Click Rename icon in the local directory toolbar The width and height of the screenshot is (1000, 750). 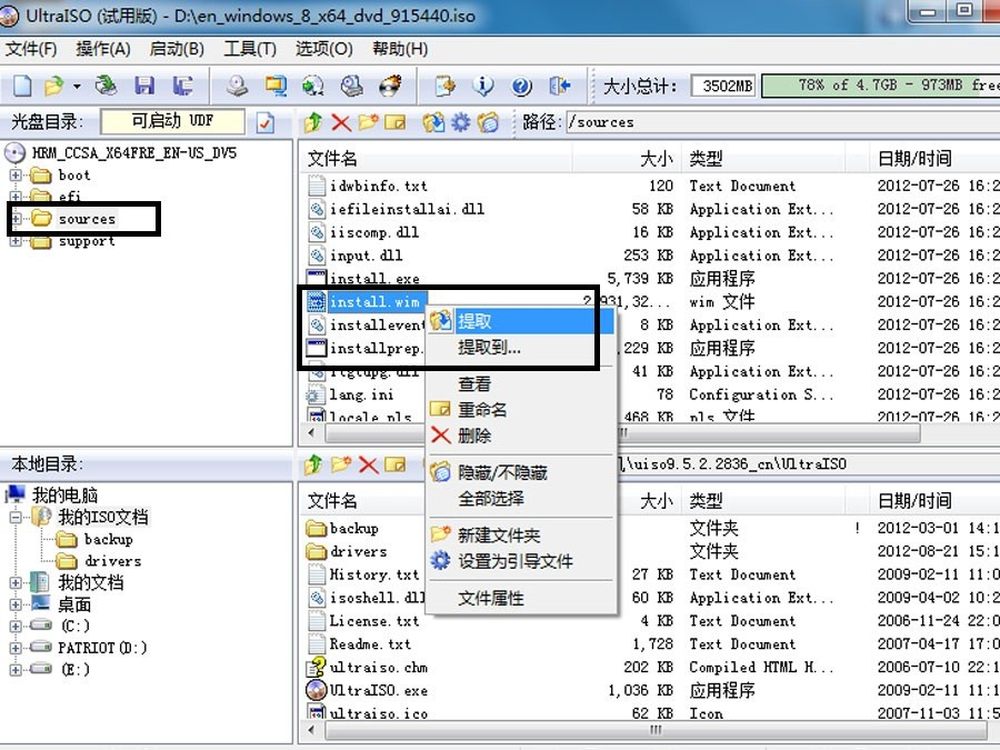coord(395,464)
